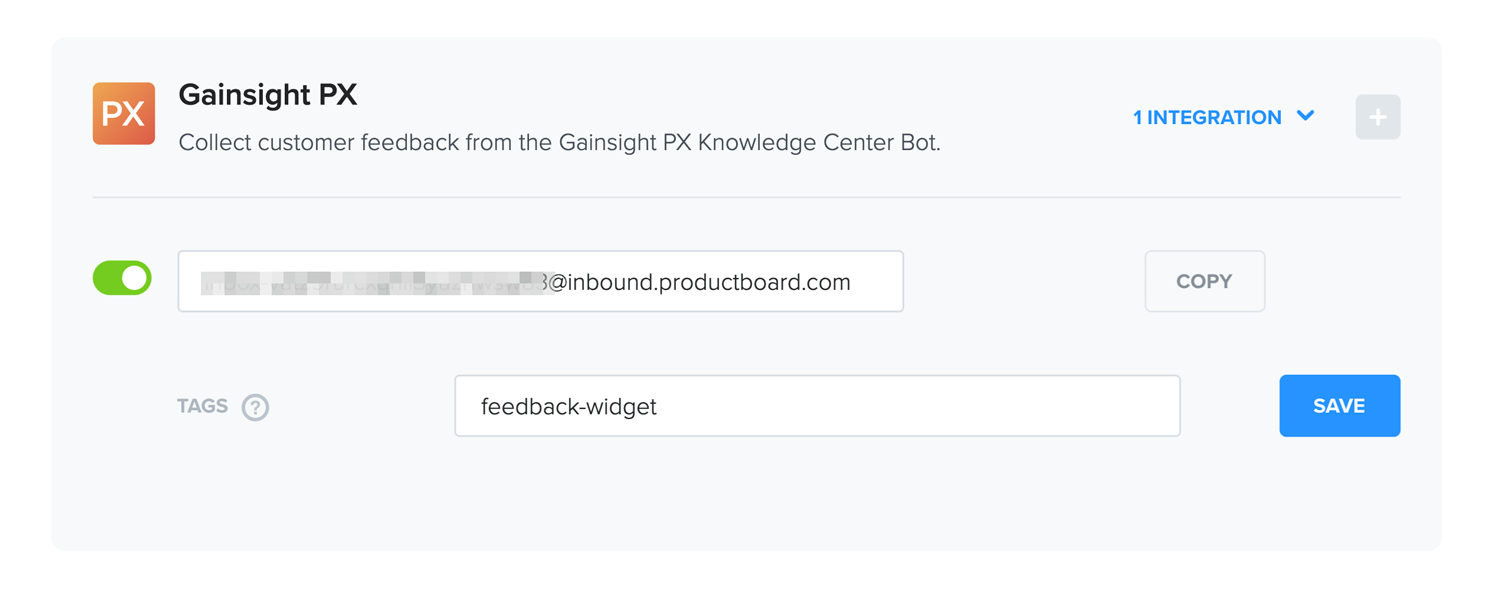This screenshot has width=1500, height=591.
Task: Click the blue chevron arrow next to 1 INTEGRATION
Action: 1305,116
